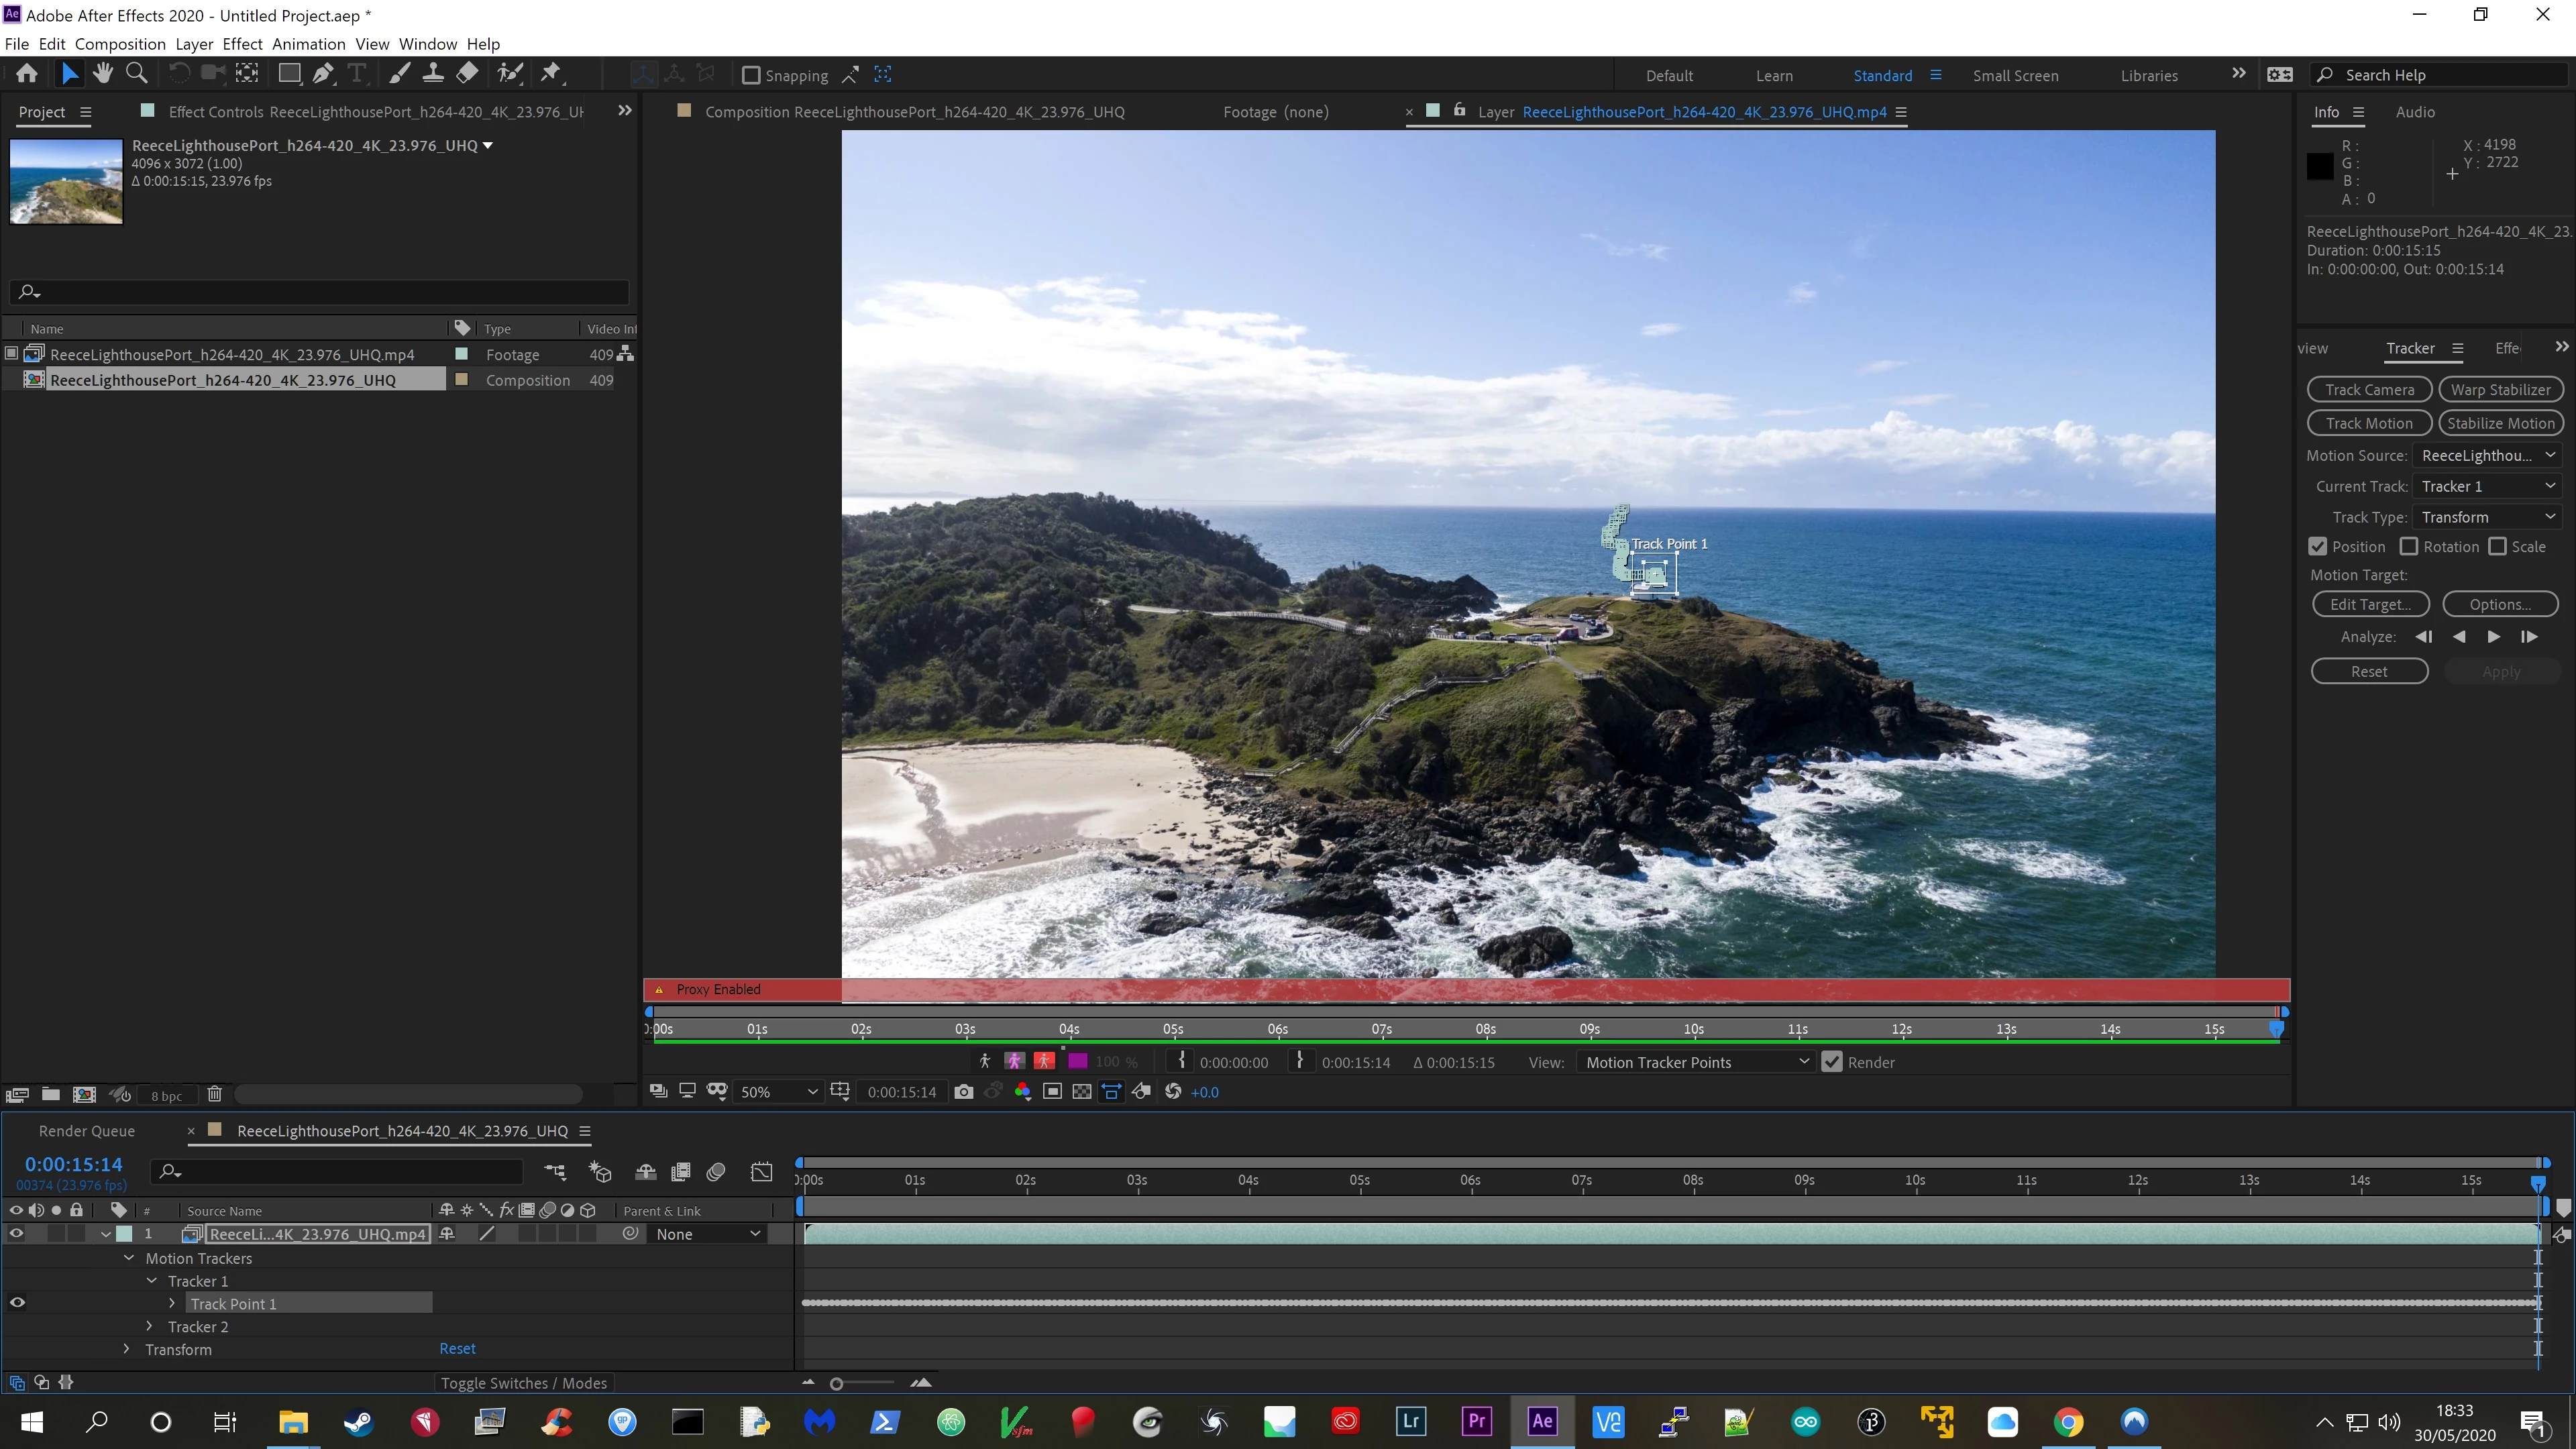This screenshot has width=2576, height=1449.
Task: Enable the Scale checkbox in Tracker
Action: point(2497,547)
